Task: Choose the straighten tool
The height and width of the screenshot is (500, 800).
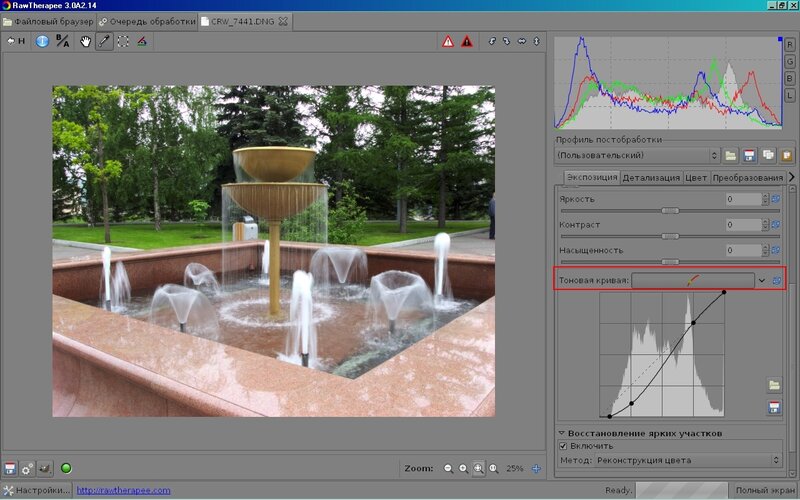Action: tap(142, 41)
